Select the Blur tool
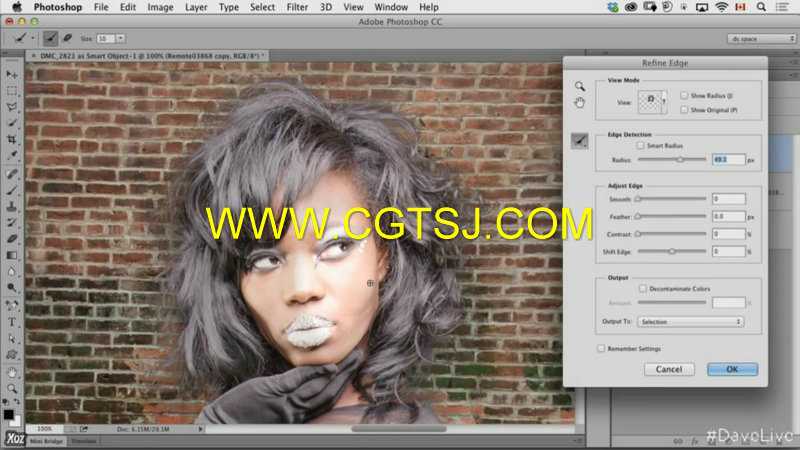This screenshot has width=800, height=450. 12,271
